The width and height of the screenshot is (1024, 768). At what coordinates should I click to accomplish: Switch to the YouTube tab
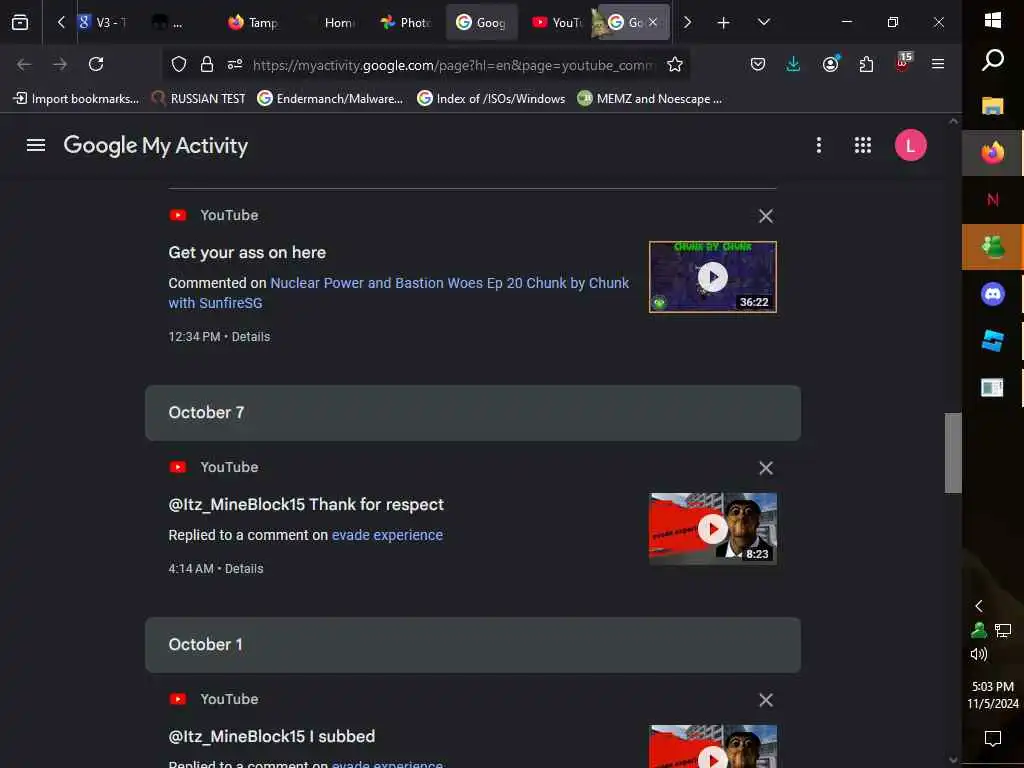[x=557, y=23]
